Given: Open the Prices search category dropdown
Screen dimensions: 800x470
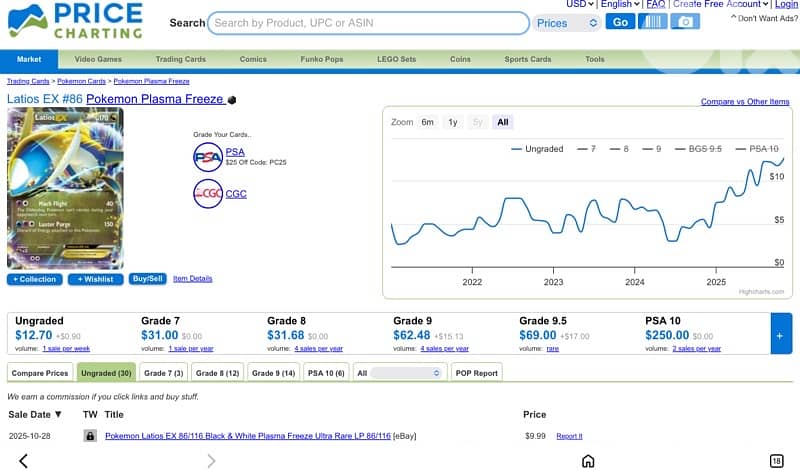Looking at the screenshot, I should (566, 22).
